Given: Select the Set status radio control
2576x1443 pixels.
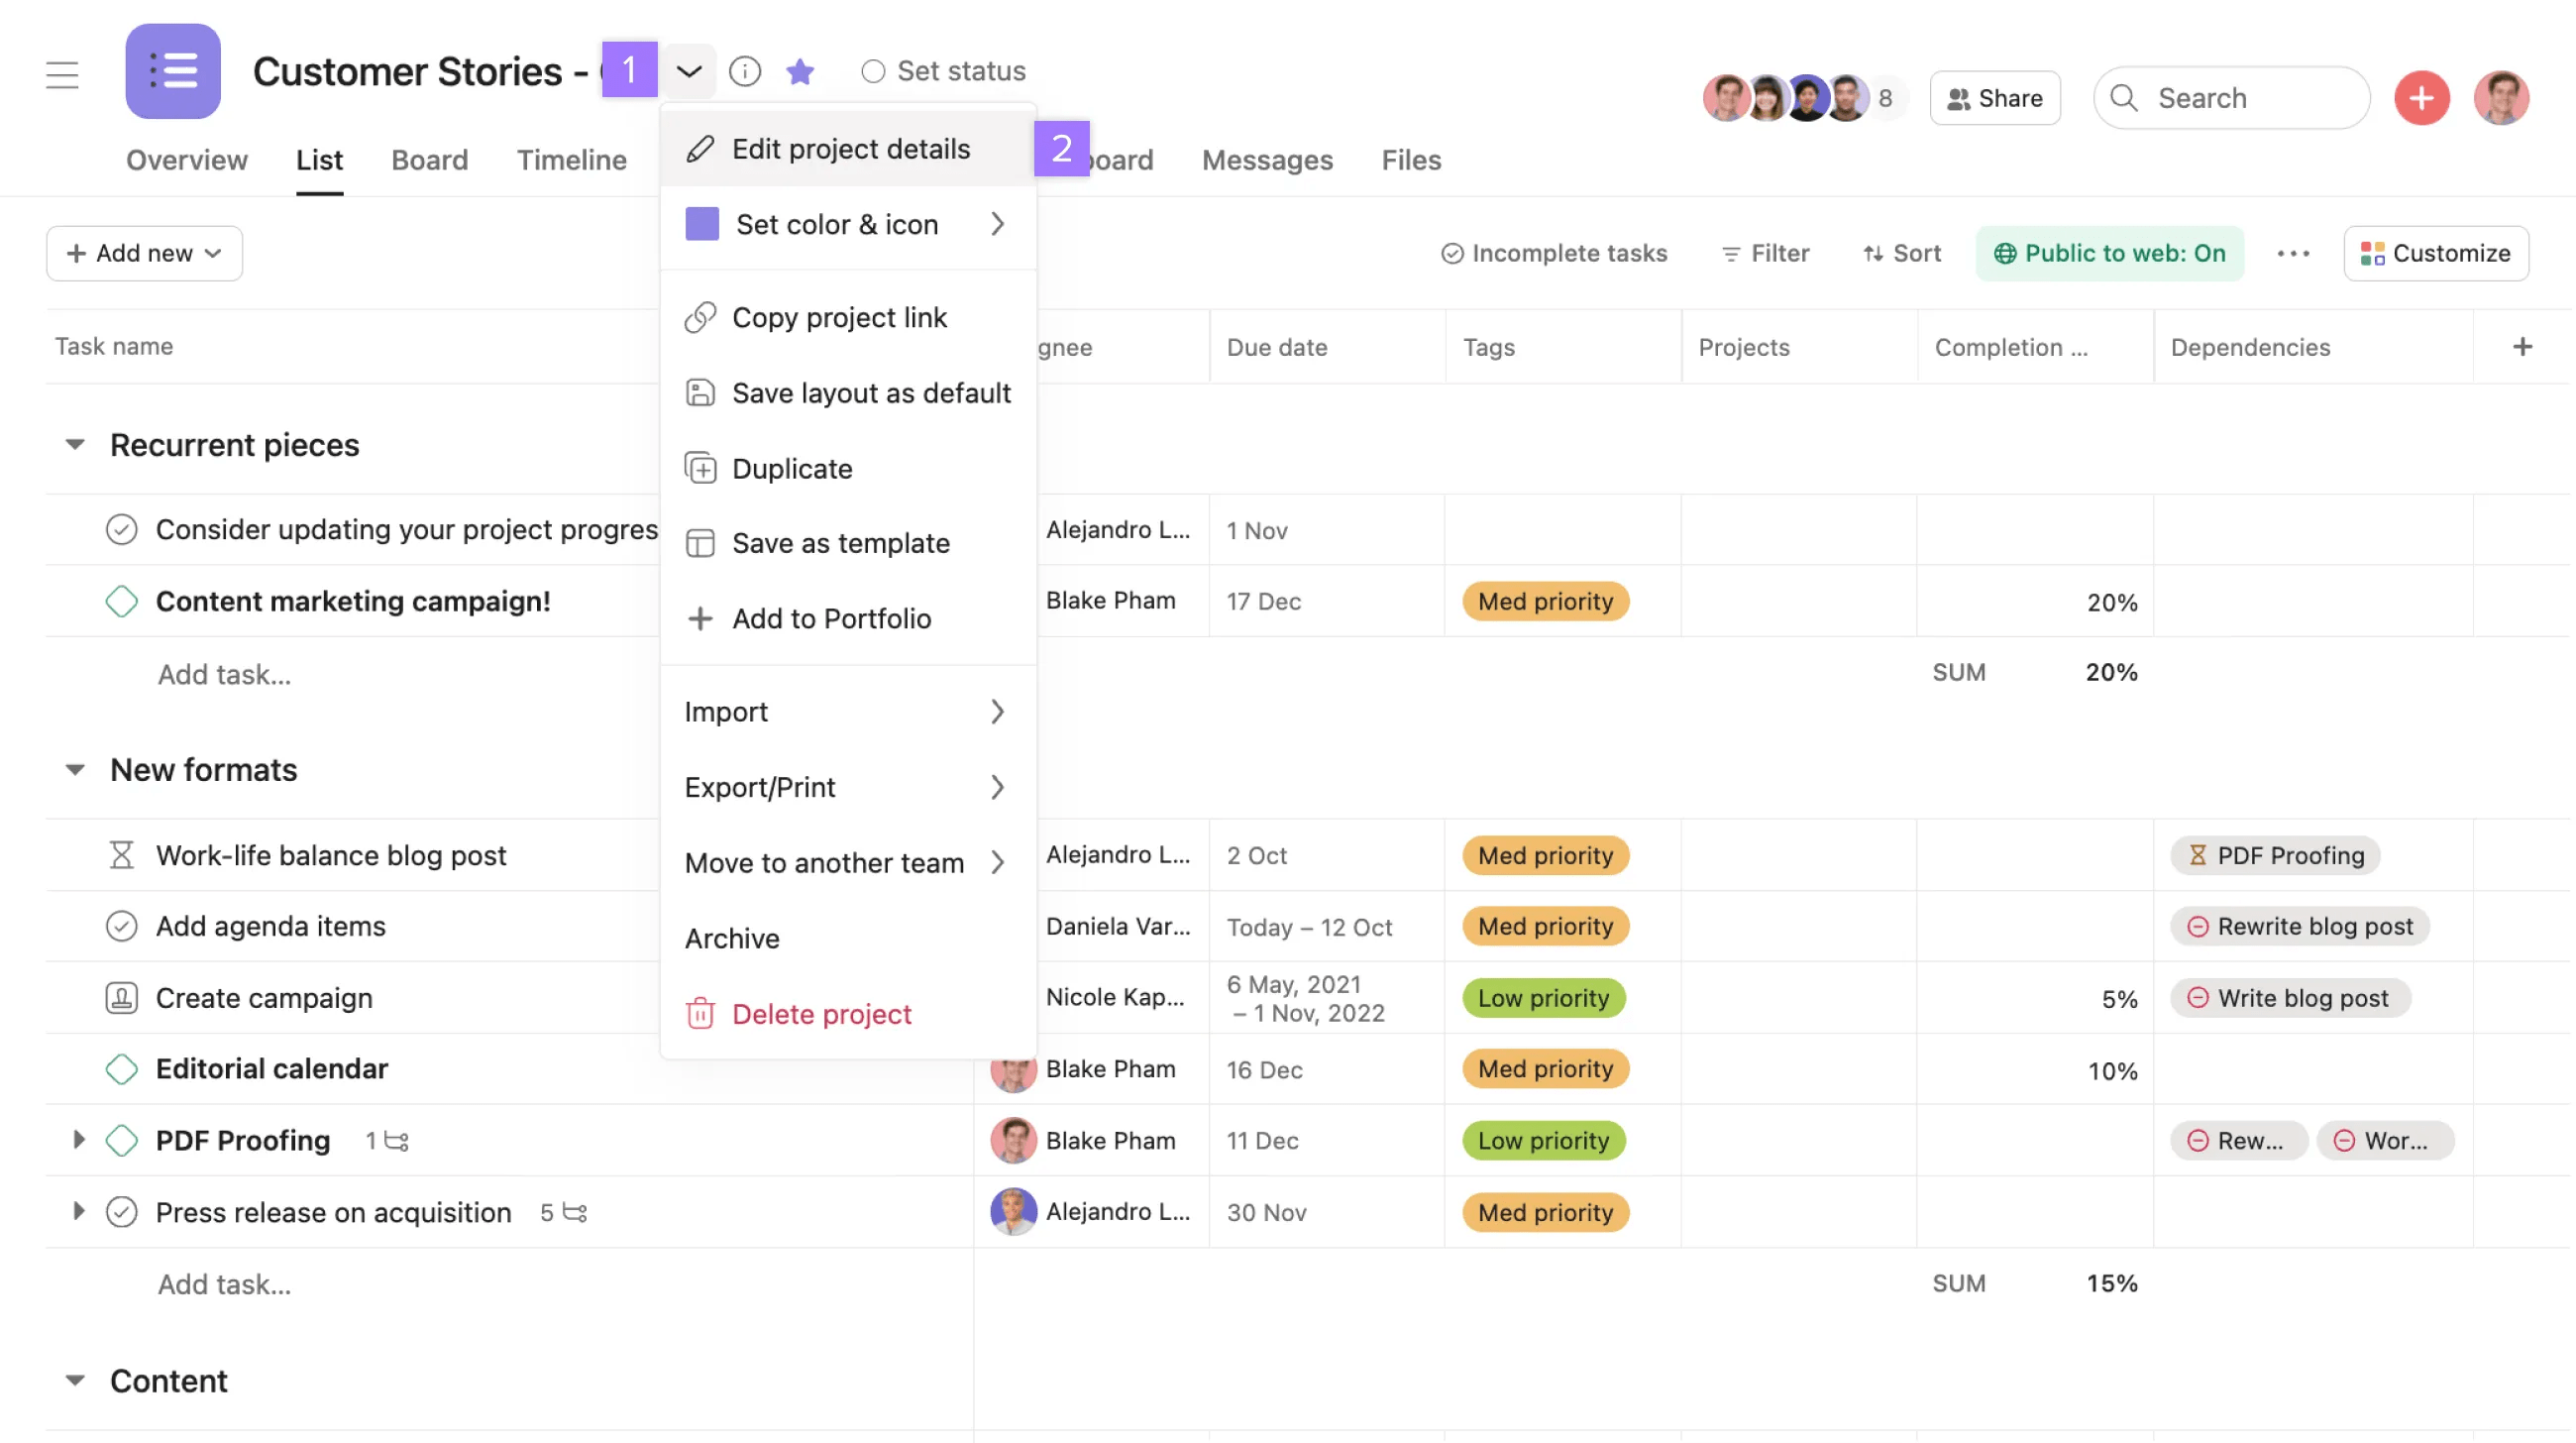Looking at the screenshot, I should click(873, 71).
